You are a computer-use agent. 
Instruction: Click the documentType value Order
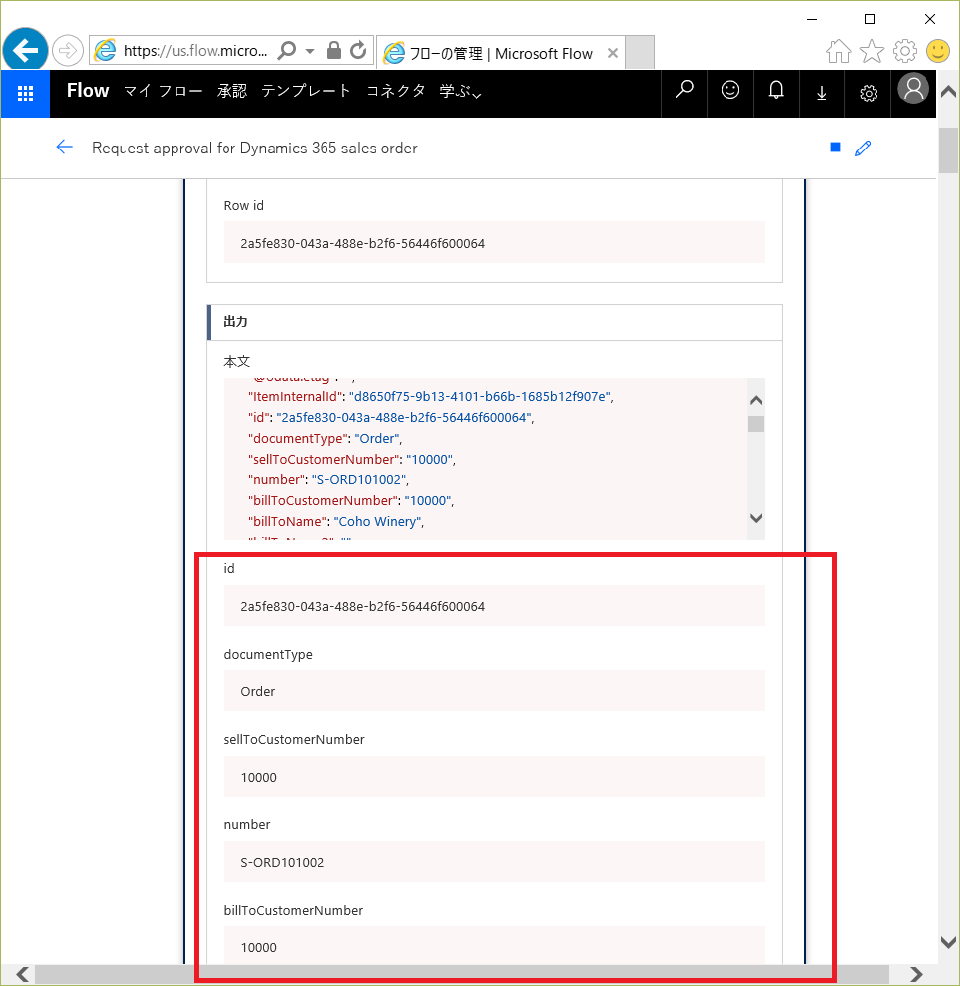494,690
